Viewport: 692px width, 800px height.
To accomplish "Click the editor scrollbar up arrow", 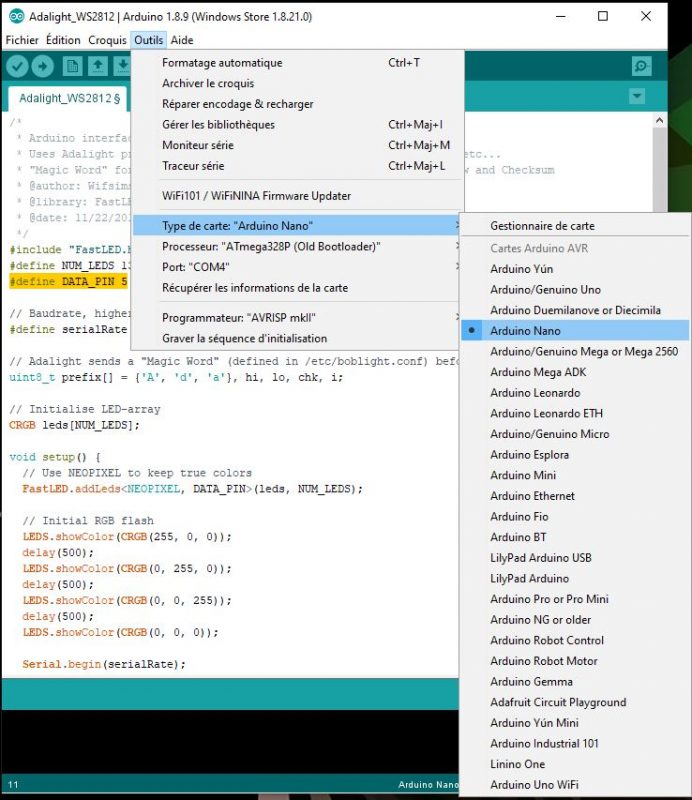I will pyautogui.click(x=659, y=120).
